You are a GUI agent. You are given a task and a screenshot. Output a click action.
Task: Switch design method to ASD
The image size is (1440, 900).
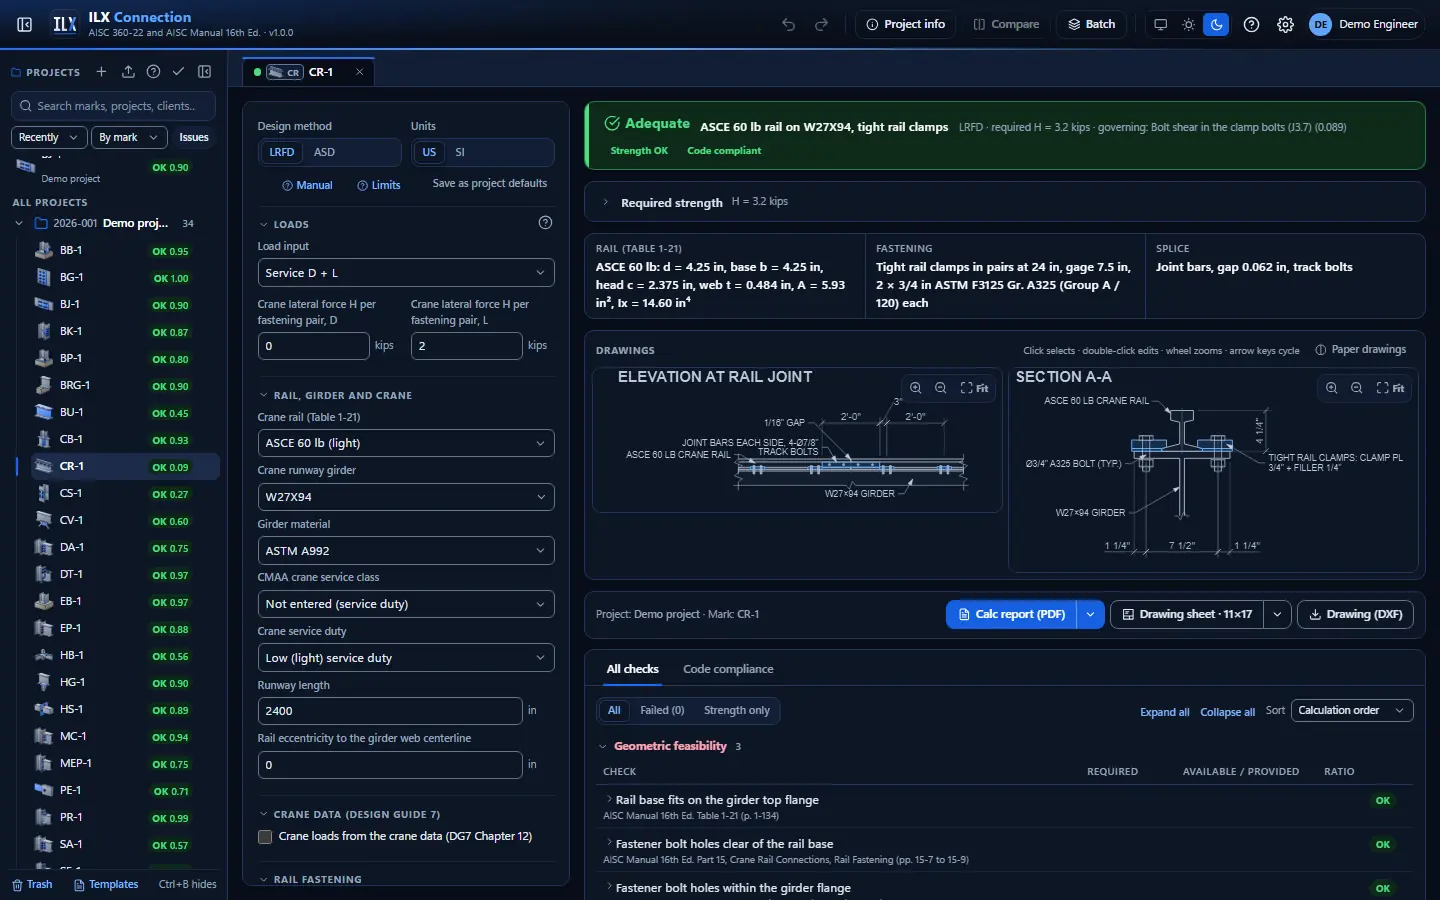[324, 152]
